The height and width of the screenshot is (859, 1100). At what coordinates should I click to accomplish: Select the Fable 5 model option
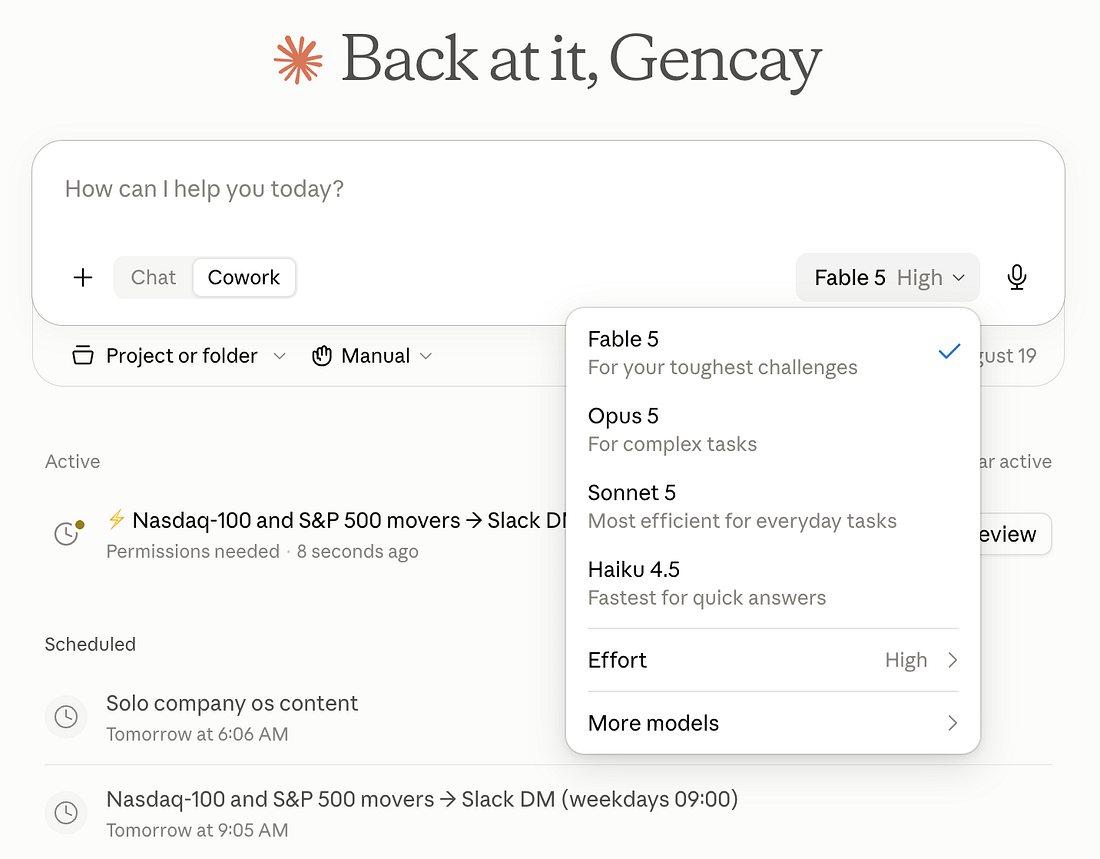(772, 352)
